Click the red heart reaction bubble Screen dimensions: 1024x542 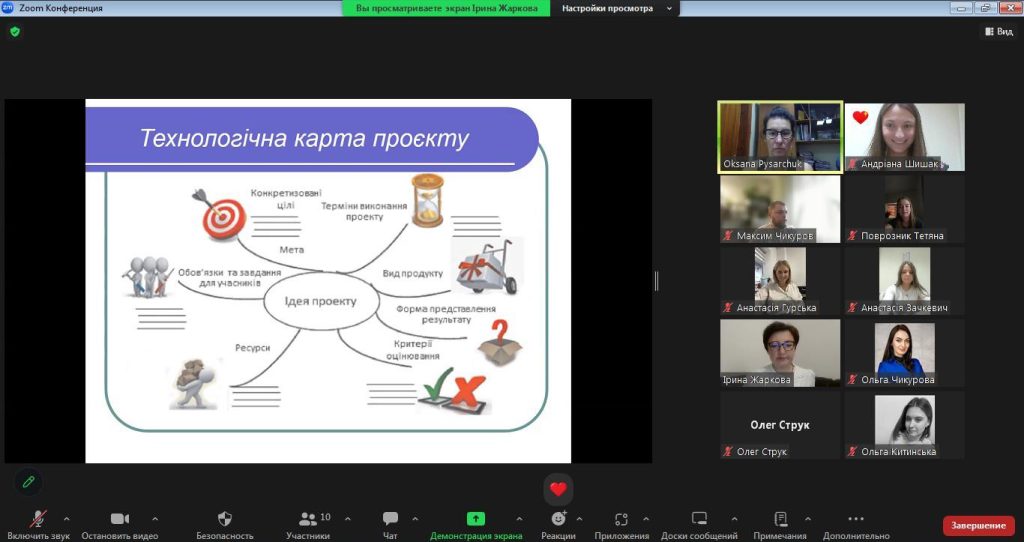[558, 489]
